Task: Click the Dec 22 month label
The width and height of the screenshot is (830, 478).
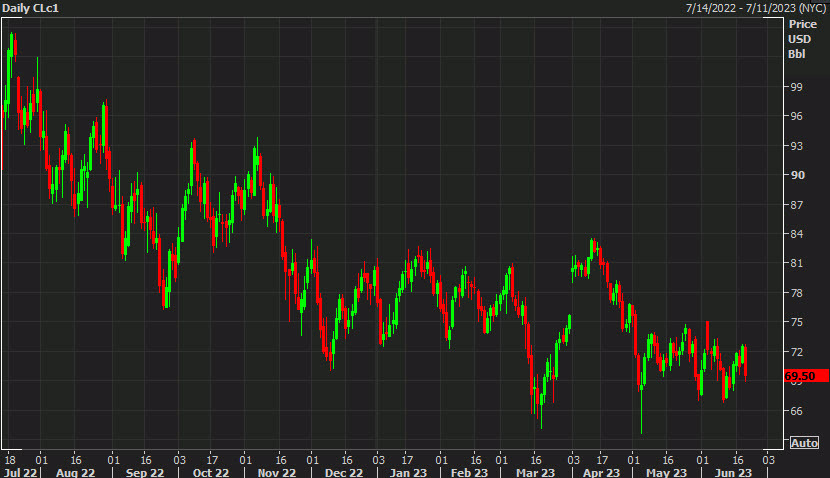Action: [344, 472]
